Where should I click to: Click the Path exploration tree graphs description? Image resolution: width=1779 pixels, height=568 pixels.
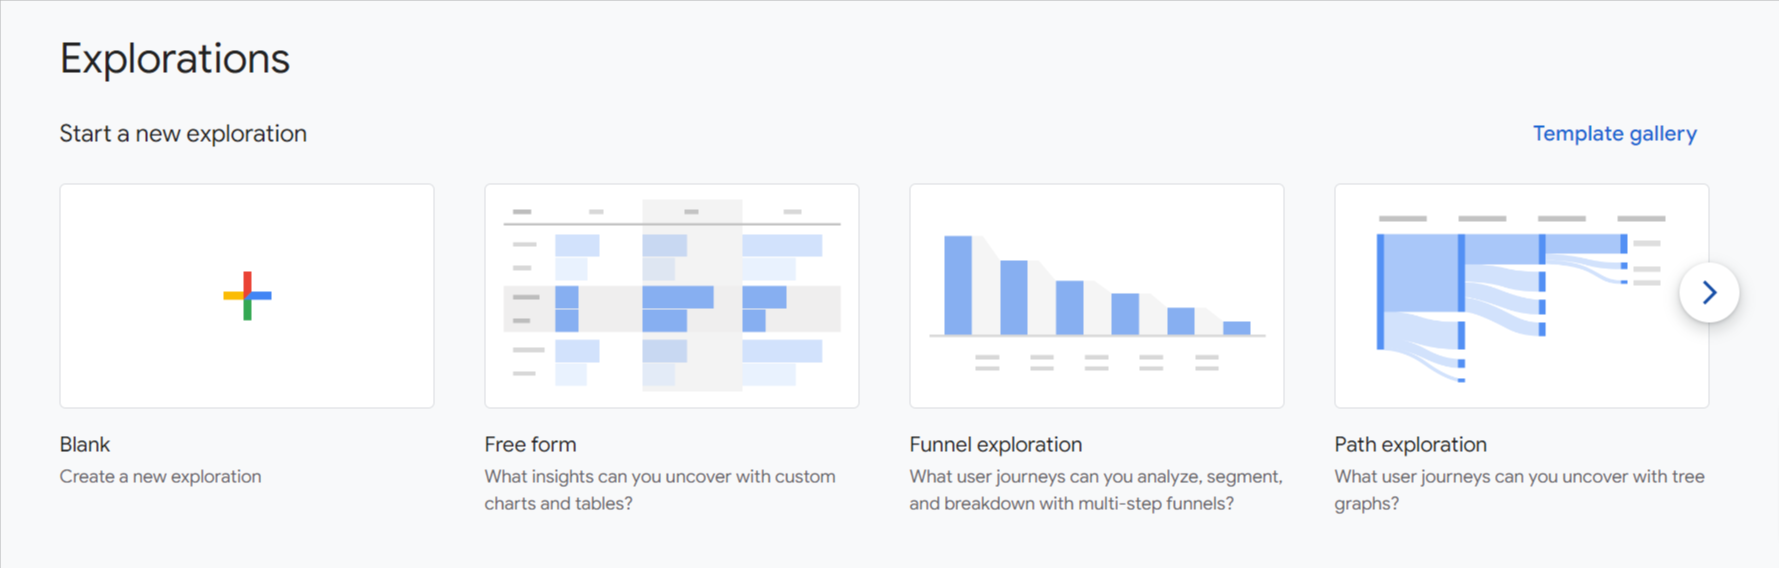(1519, 490)
